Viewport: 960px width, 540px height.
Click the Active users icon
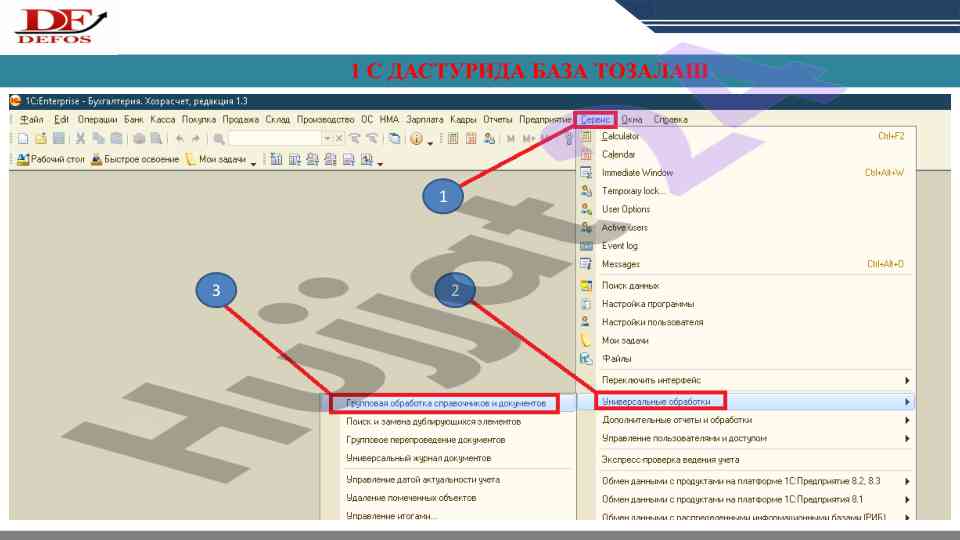[x=587, y=228]
